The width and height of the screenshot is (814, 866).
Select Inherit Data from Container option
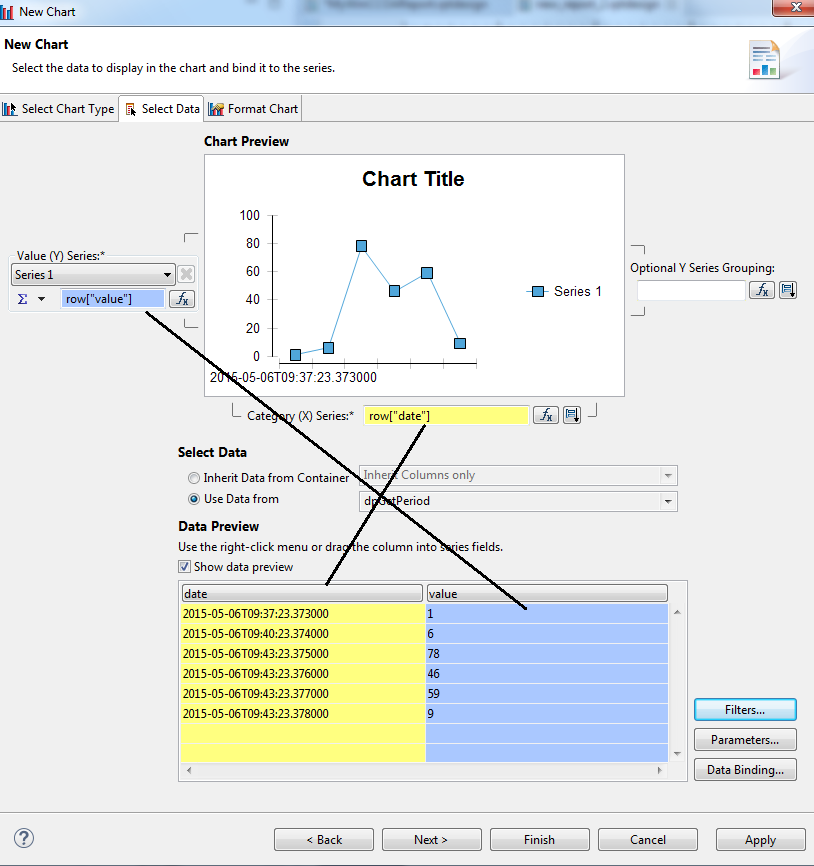(194, 478)
